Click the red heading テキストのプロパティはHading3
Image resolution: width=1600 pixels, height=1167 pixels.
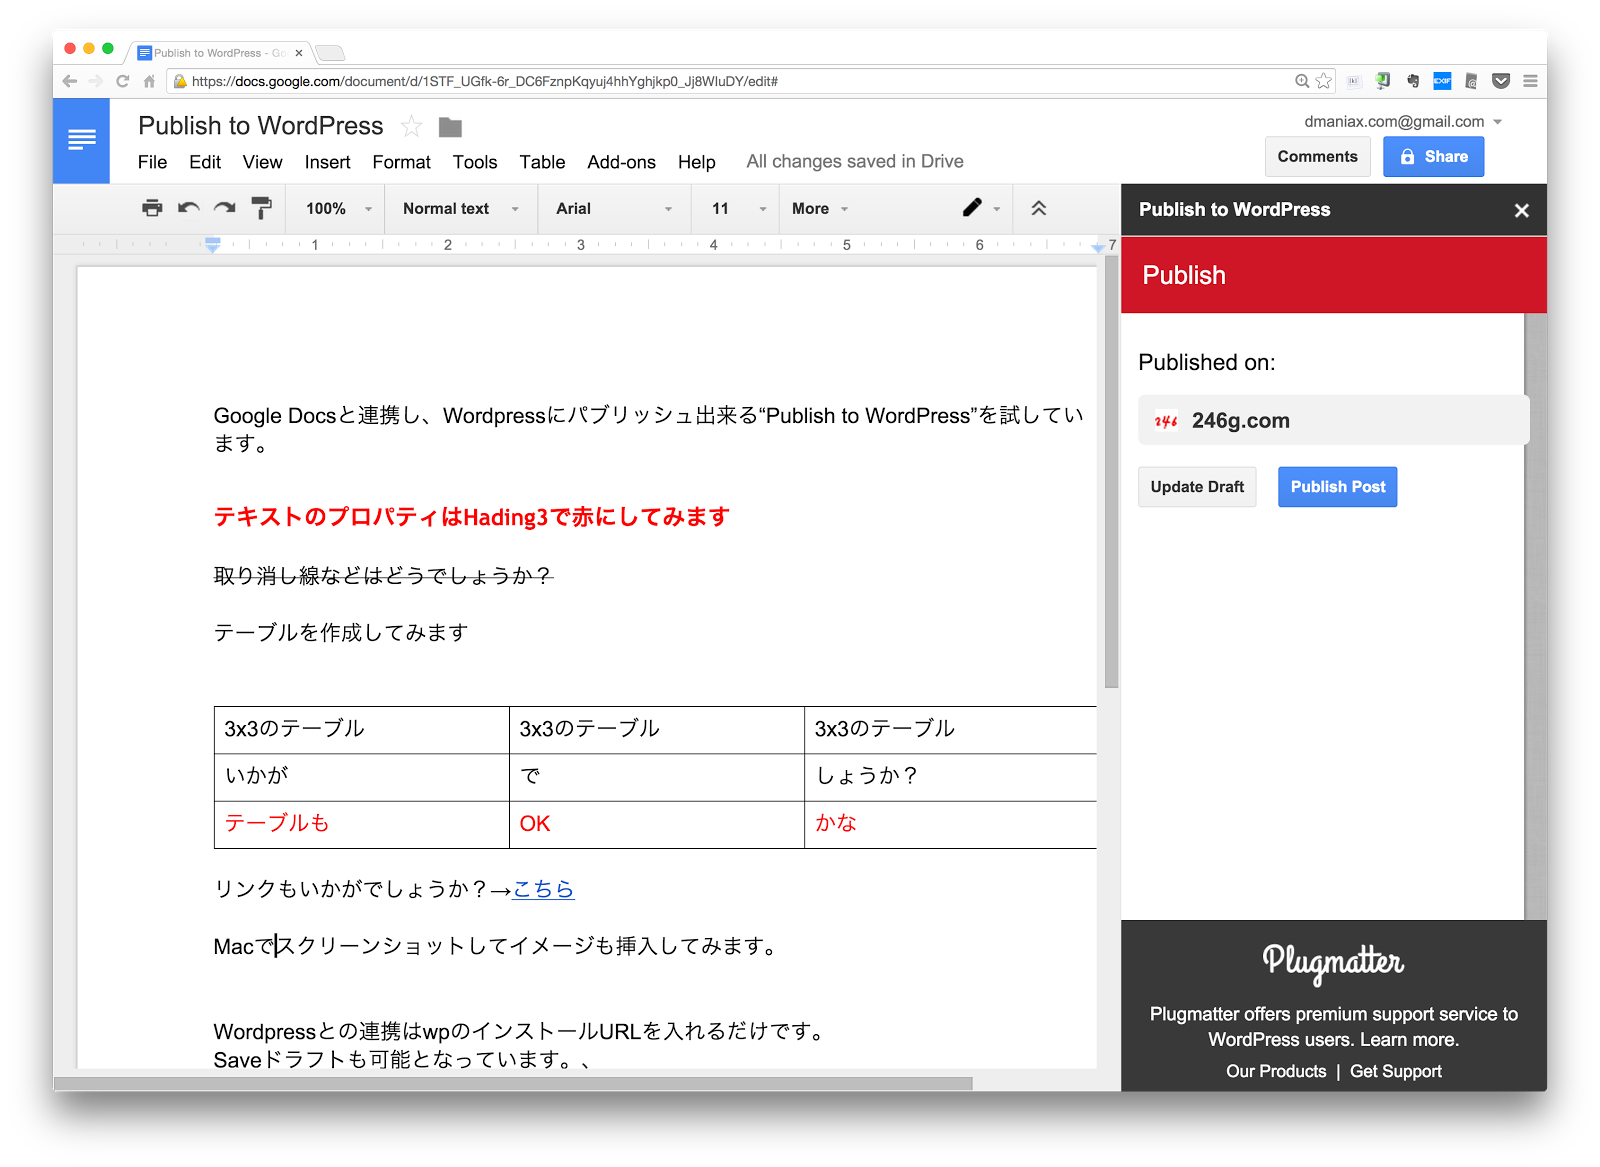(472, 517)
